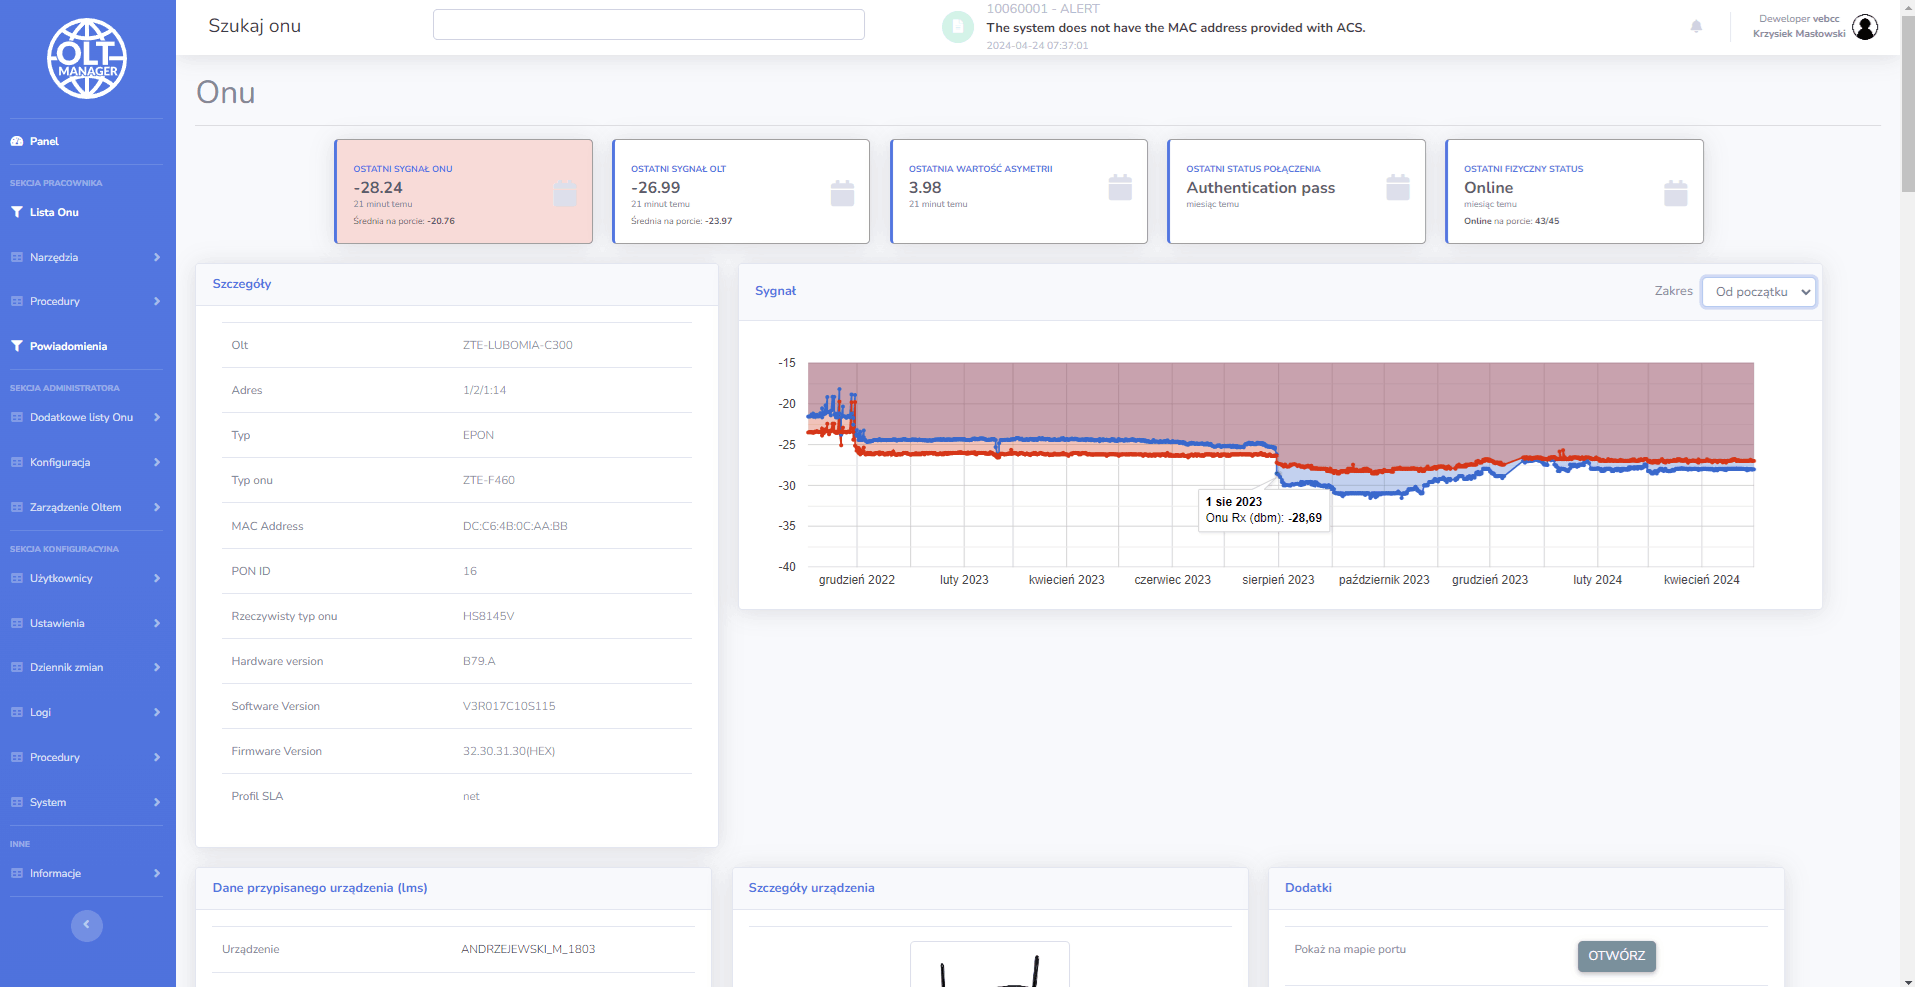Screen dimensions: 1915x987
Task: Click the filter icon beside Lista Onu
Action: coord(16,211)
